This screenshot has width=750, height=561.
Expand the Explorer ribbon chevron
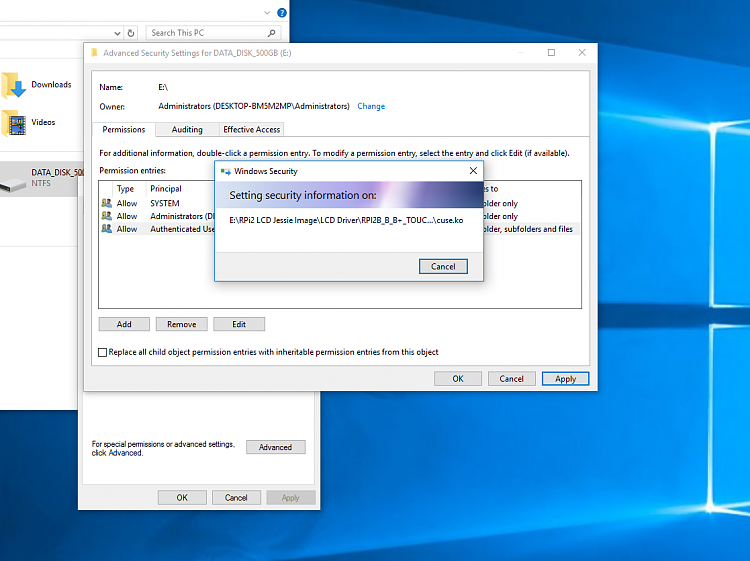[267, 13]
